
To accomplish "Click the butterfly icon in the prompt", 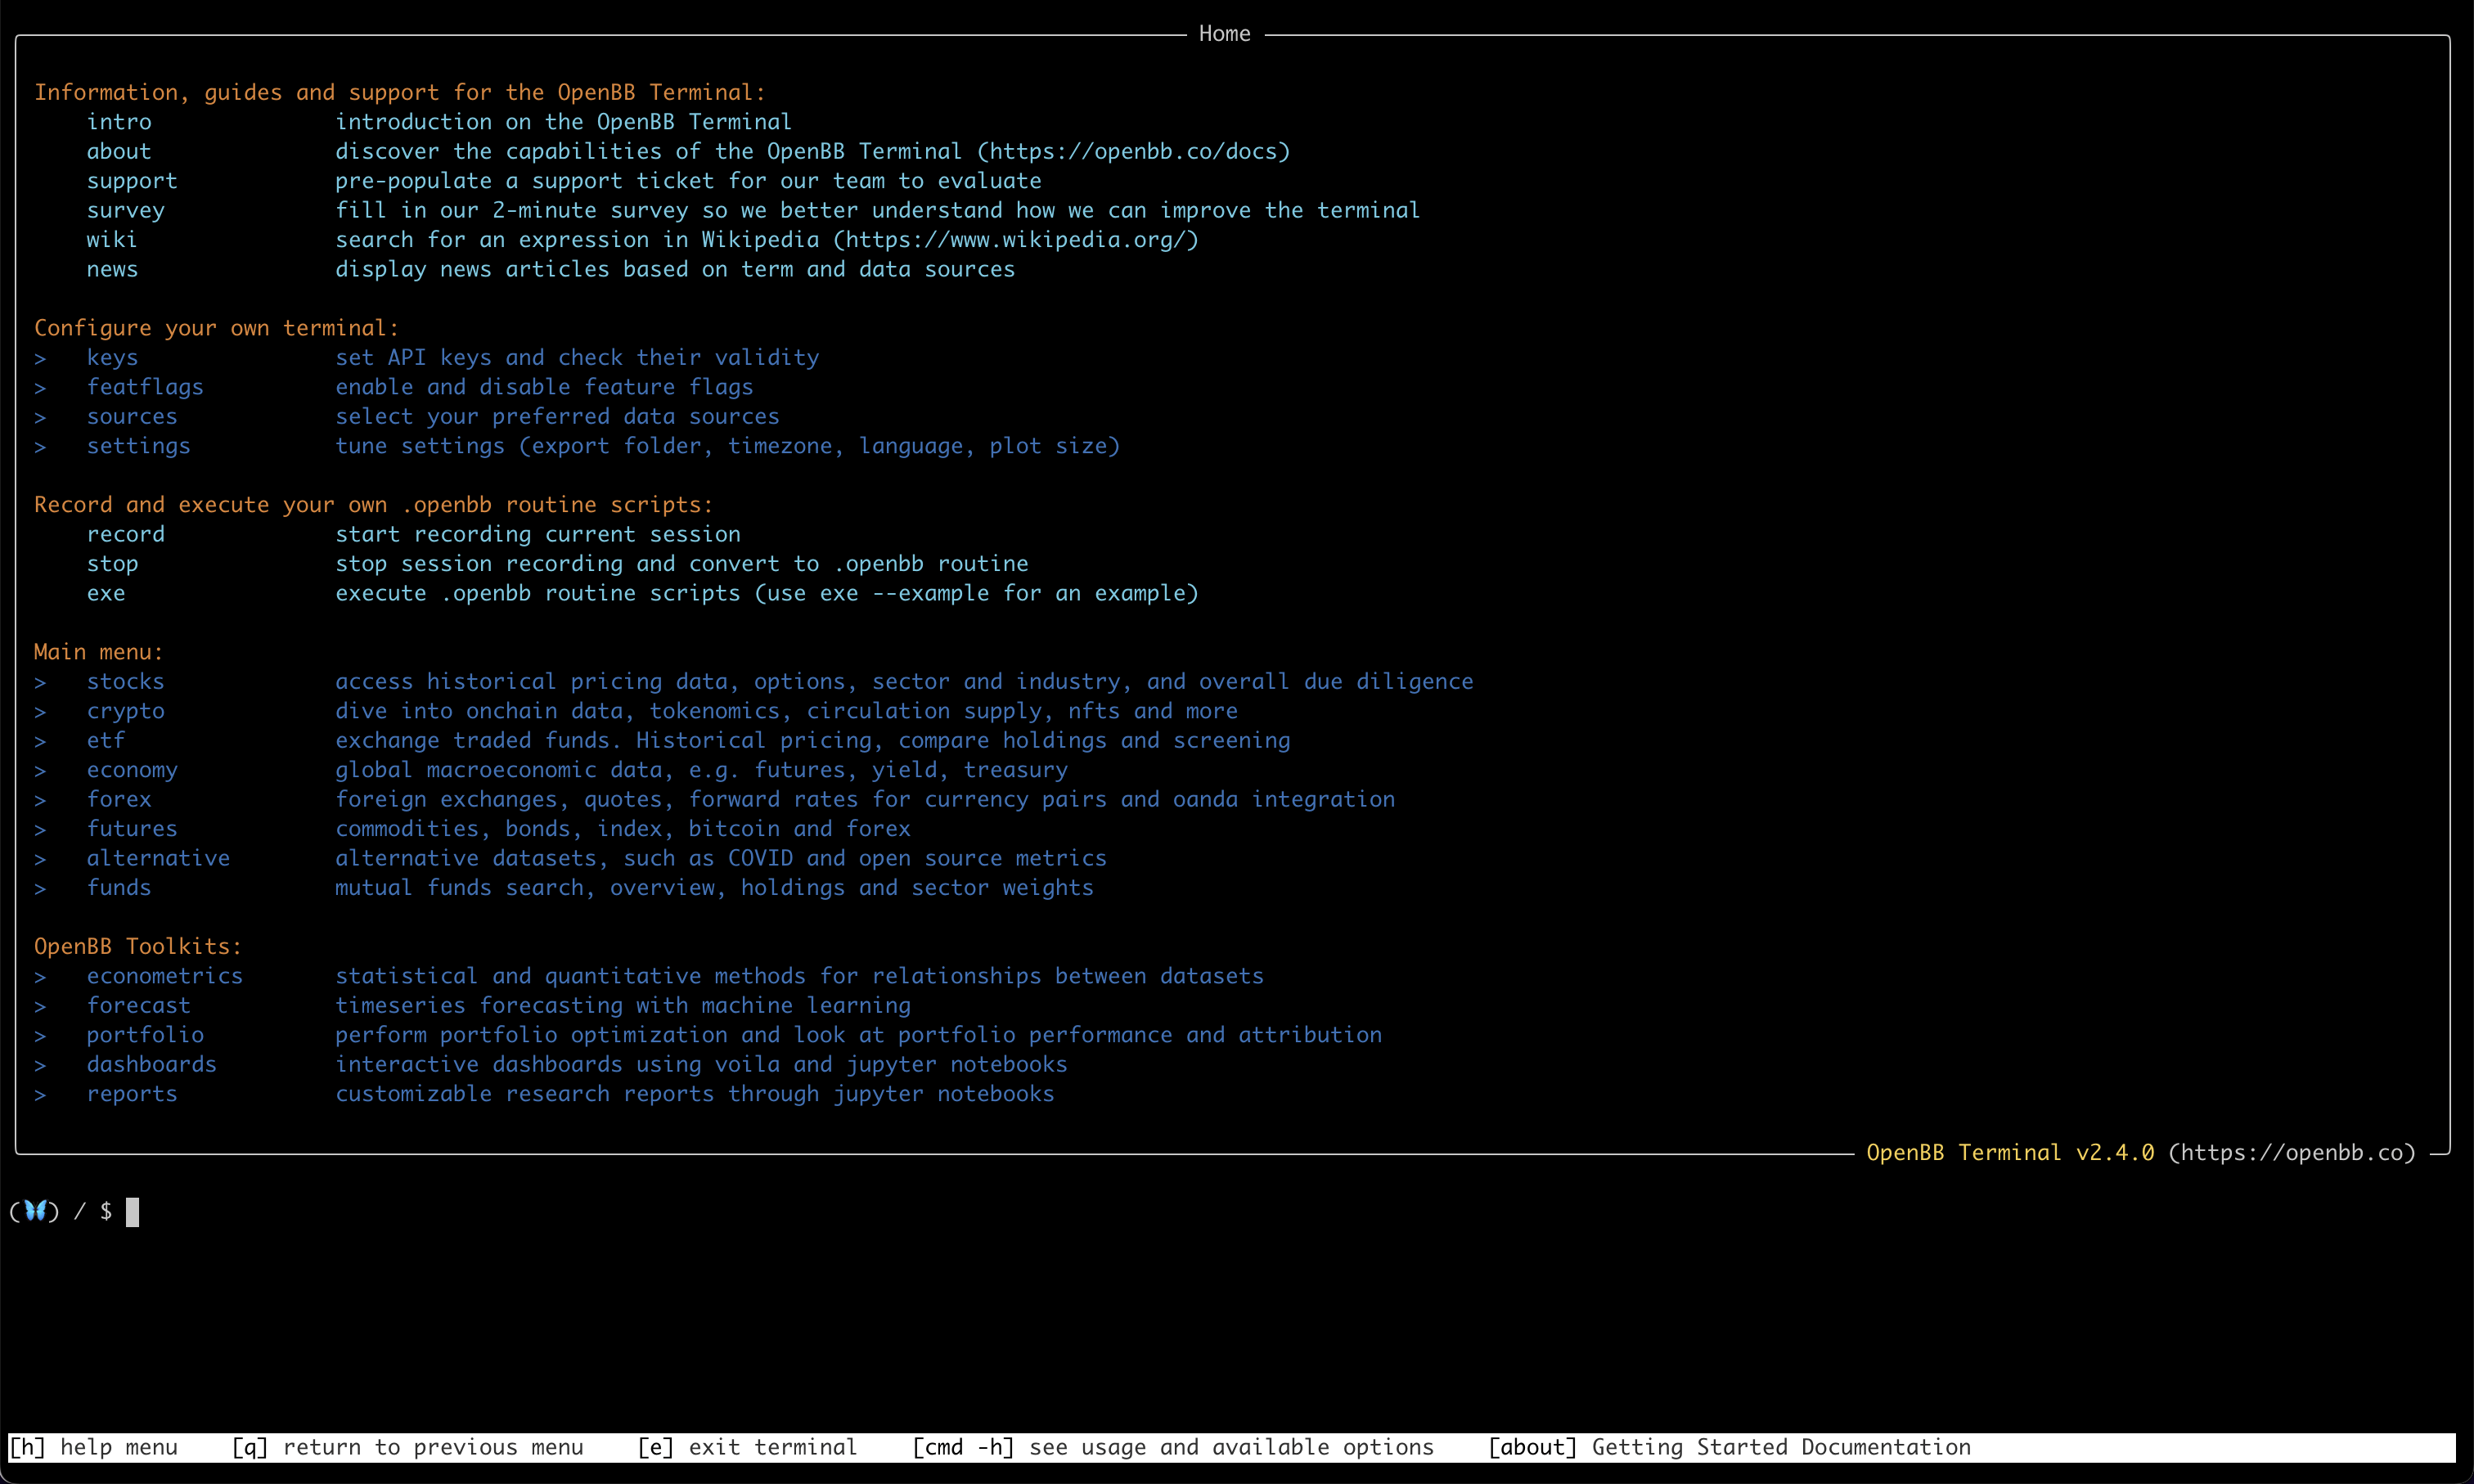I will [x=36, y=1211].
